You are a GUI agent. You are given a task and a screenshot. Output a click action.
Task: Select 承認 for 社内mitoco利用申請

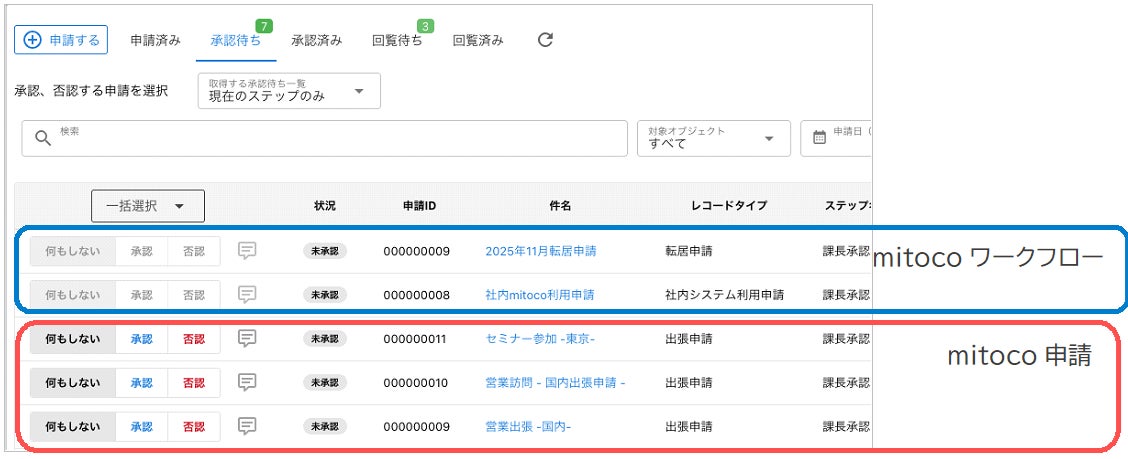142,295
